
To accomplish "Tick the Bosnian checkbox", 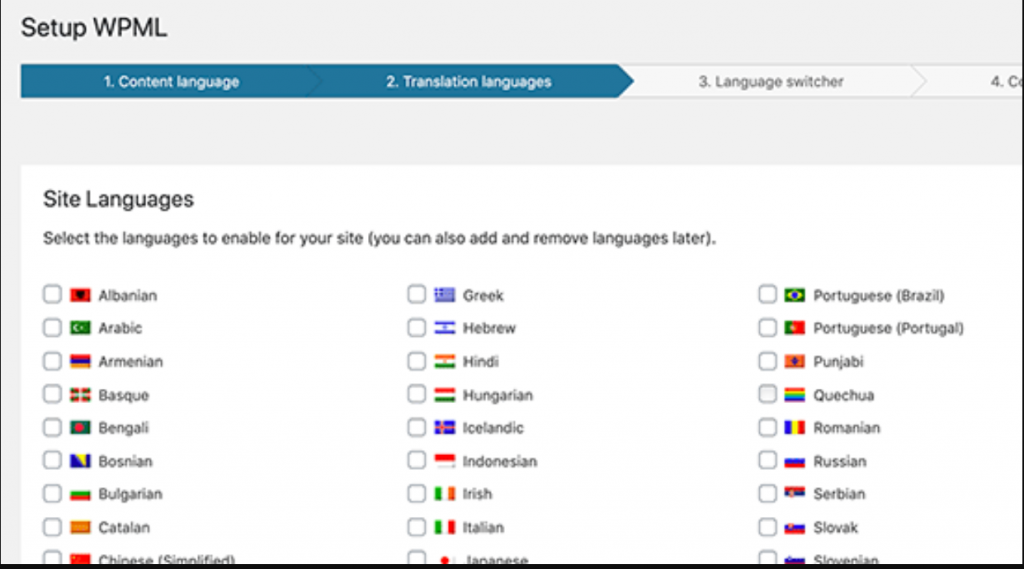I will coord(52,460).
